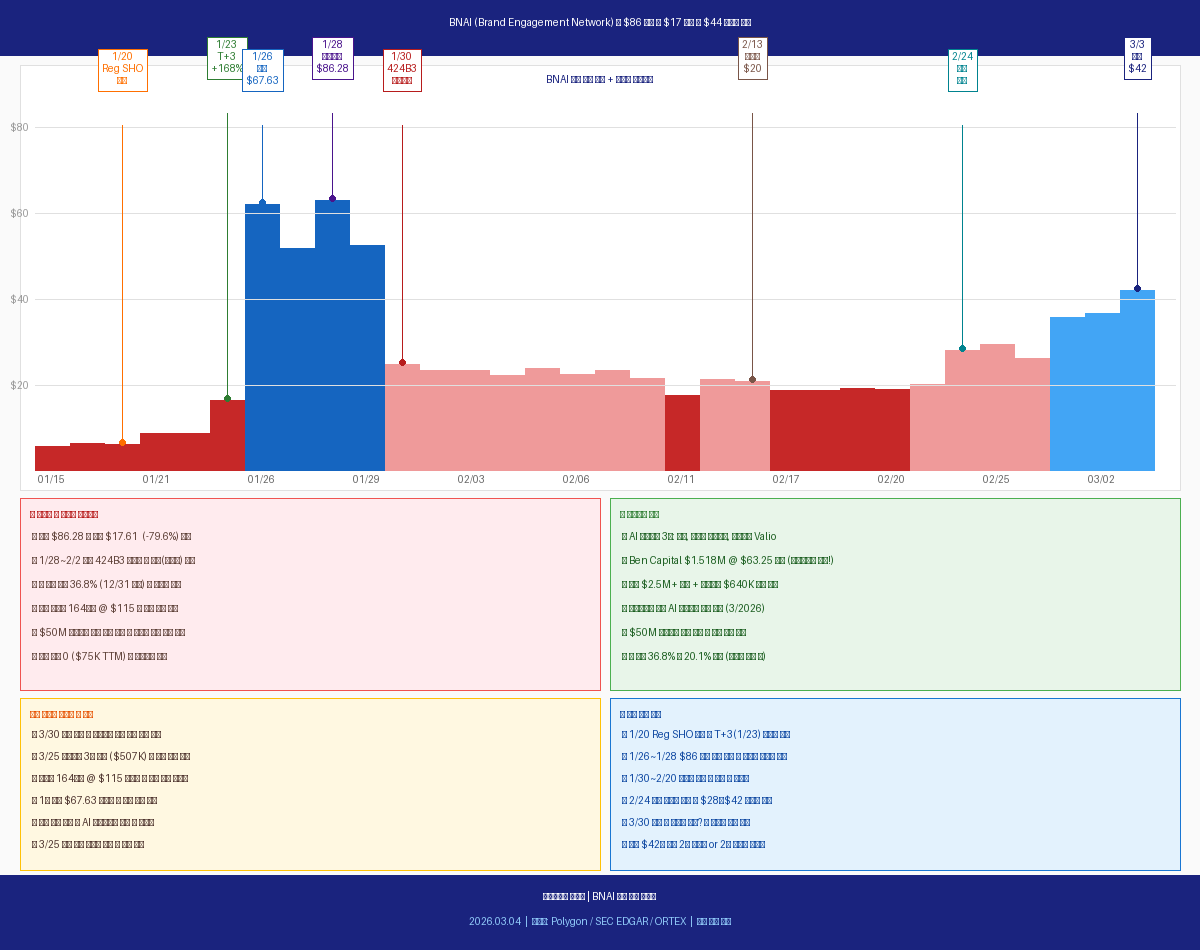Click the brown marker dot on the 2/13 line
This screenshot has height=950, width=1200.
point(752,380)
